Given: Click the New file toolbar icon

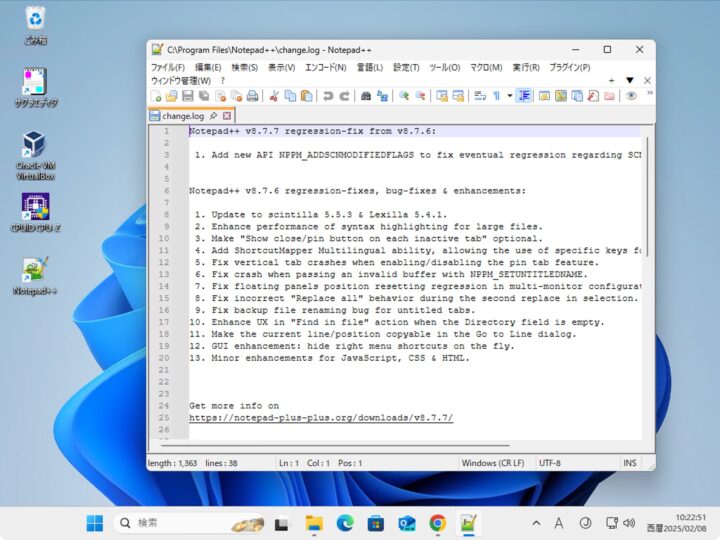Looking at the screenshot, I should pos(156,96).
